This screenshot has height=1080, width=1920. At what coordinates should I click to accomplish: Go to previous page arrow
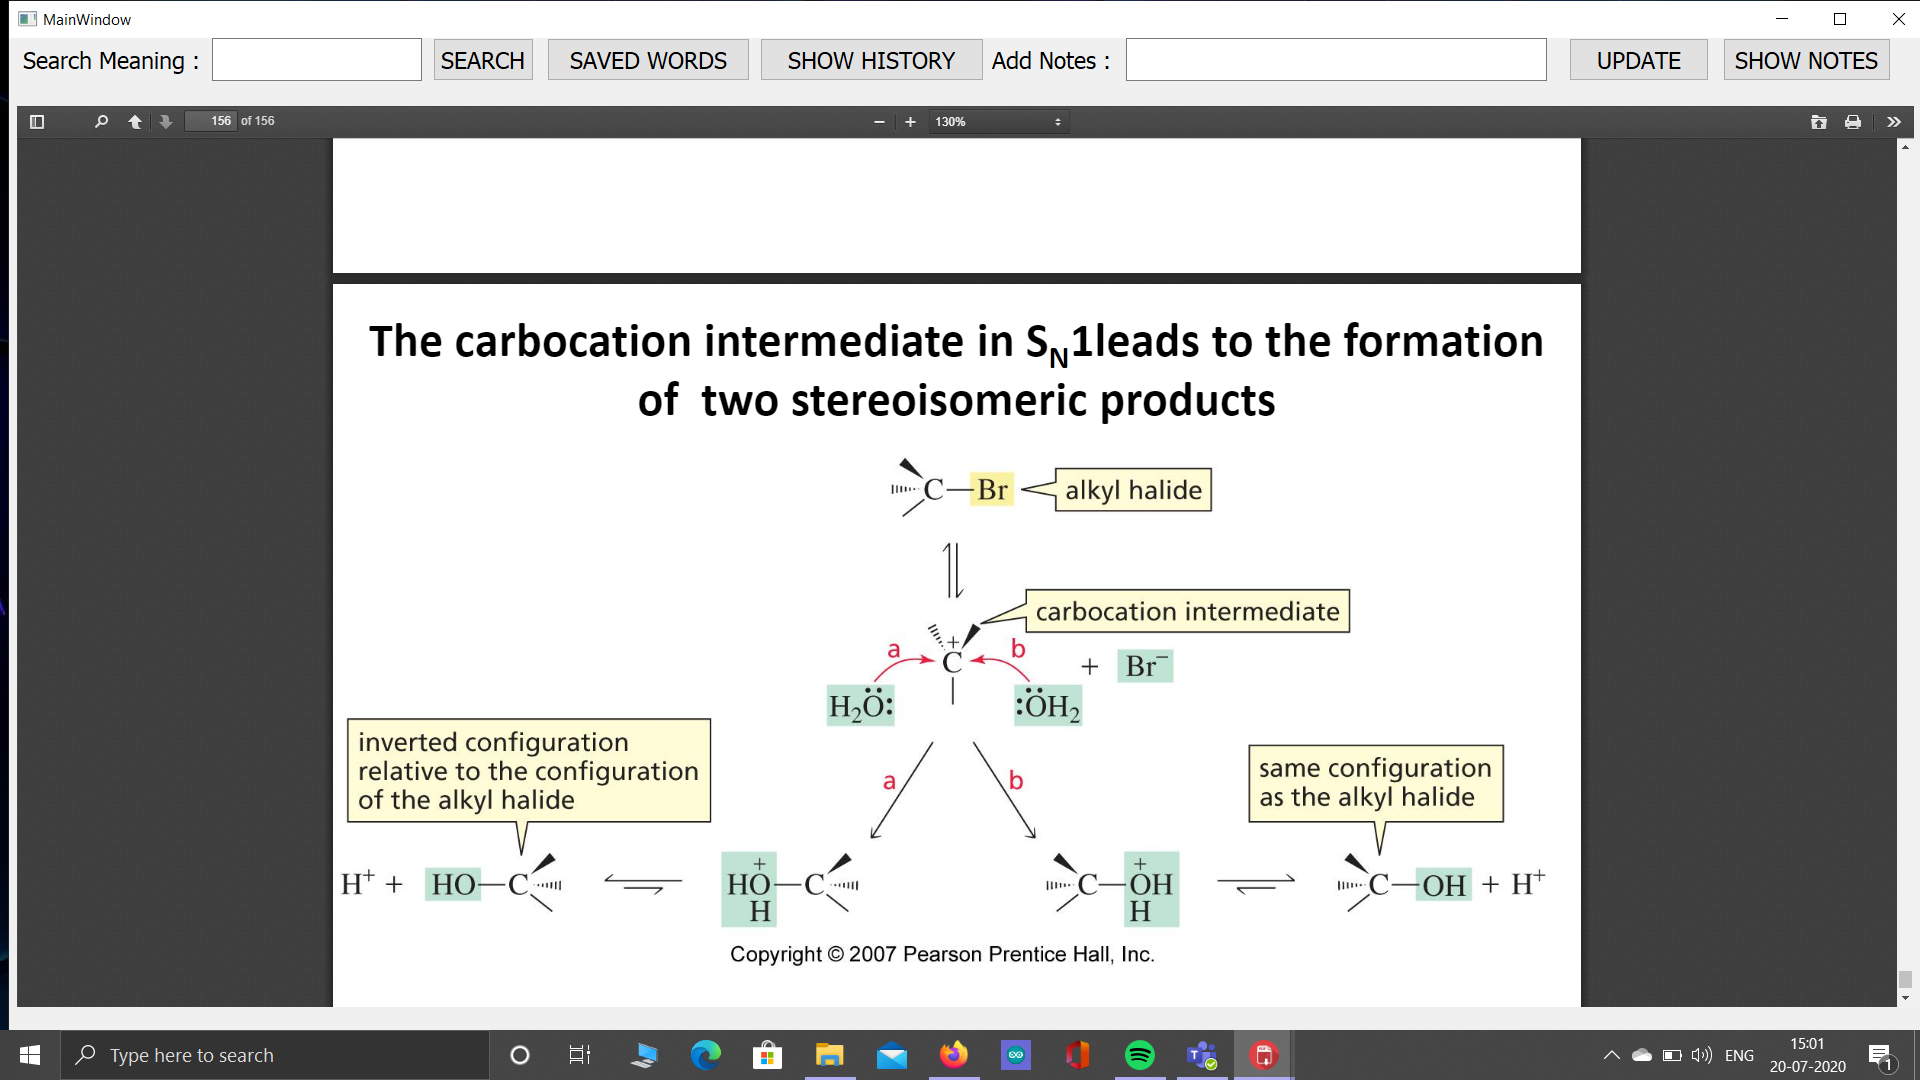135,122
